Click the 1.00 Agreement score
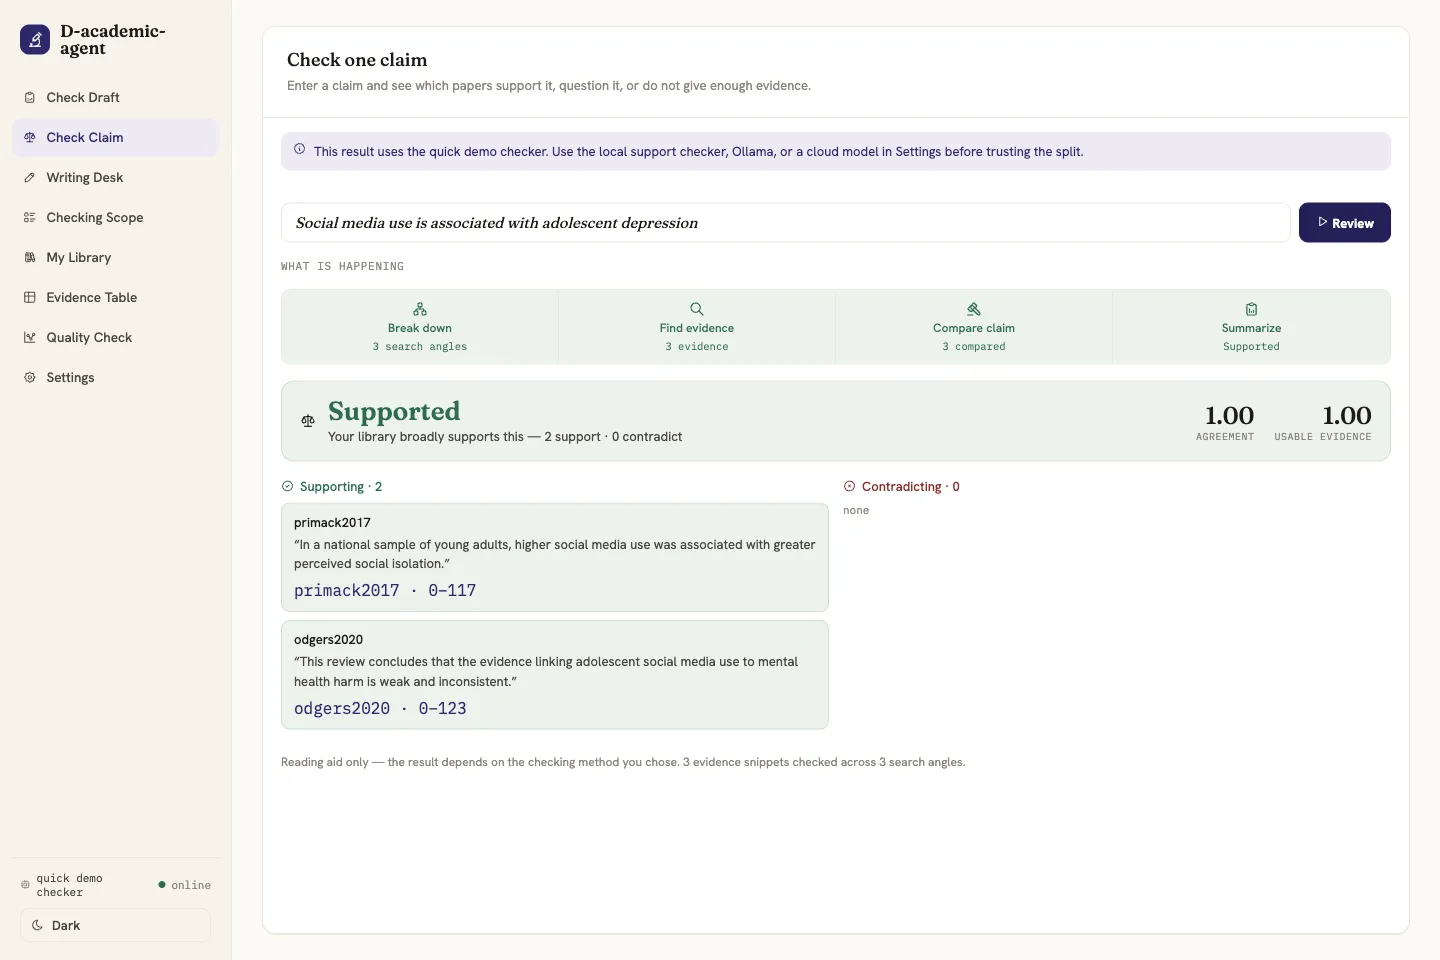The image size is (1440, 960). 1229,415
